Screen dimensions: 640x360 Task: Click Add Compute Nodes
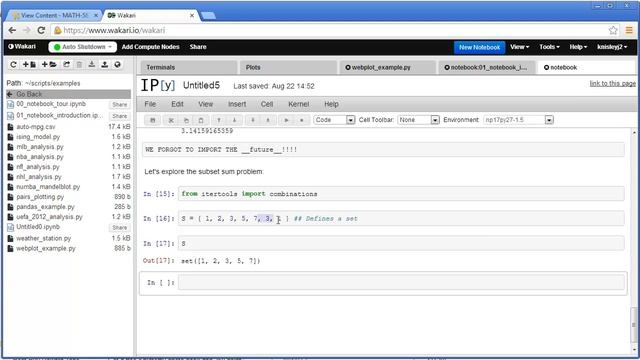click(x=151, y=47)
